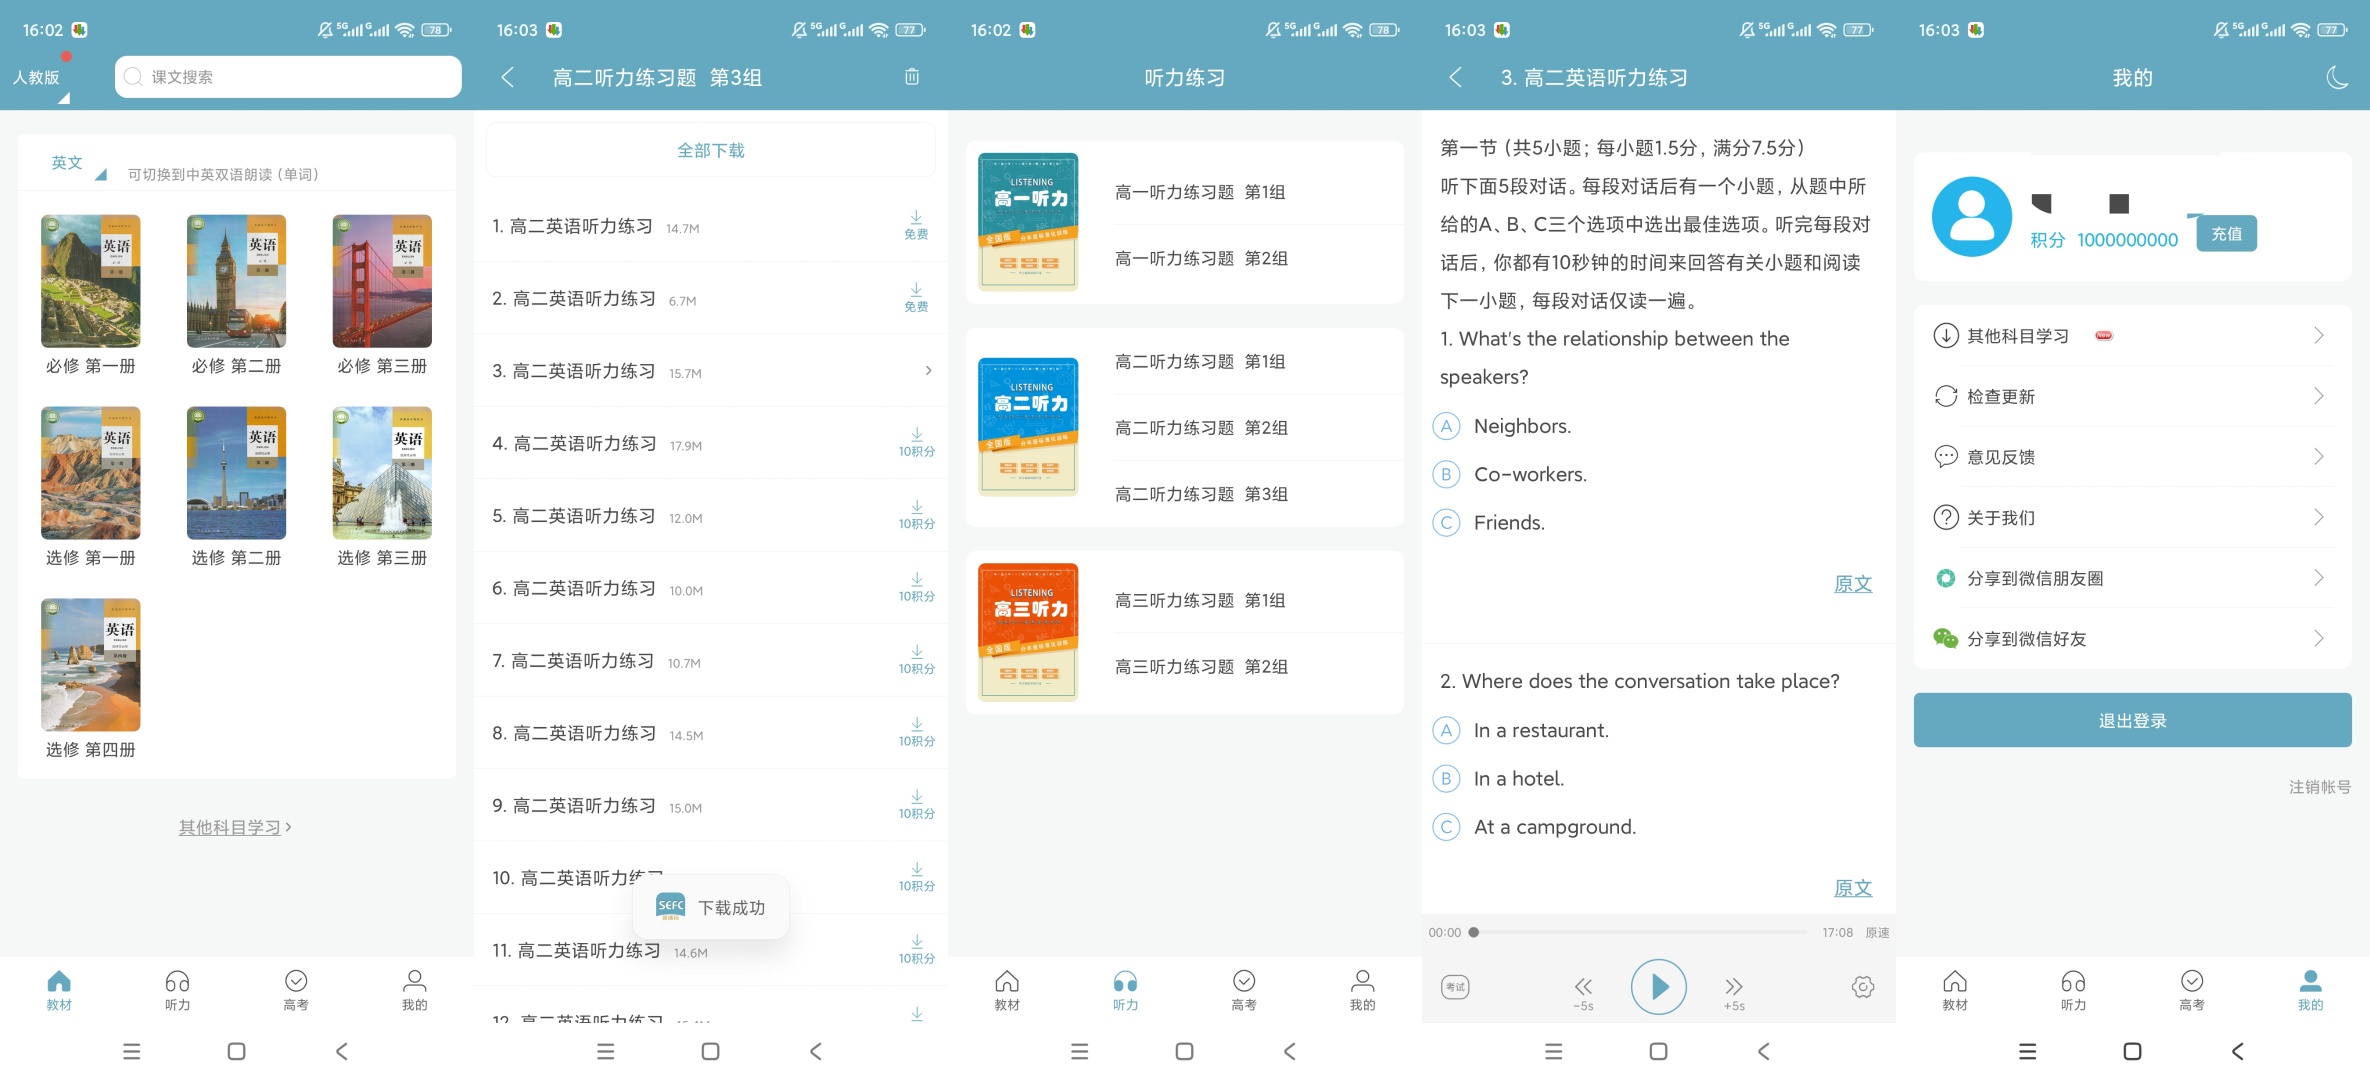
Task: Choose option B 'In a hotel.'
Action: (x=1446, y=778)
